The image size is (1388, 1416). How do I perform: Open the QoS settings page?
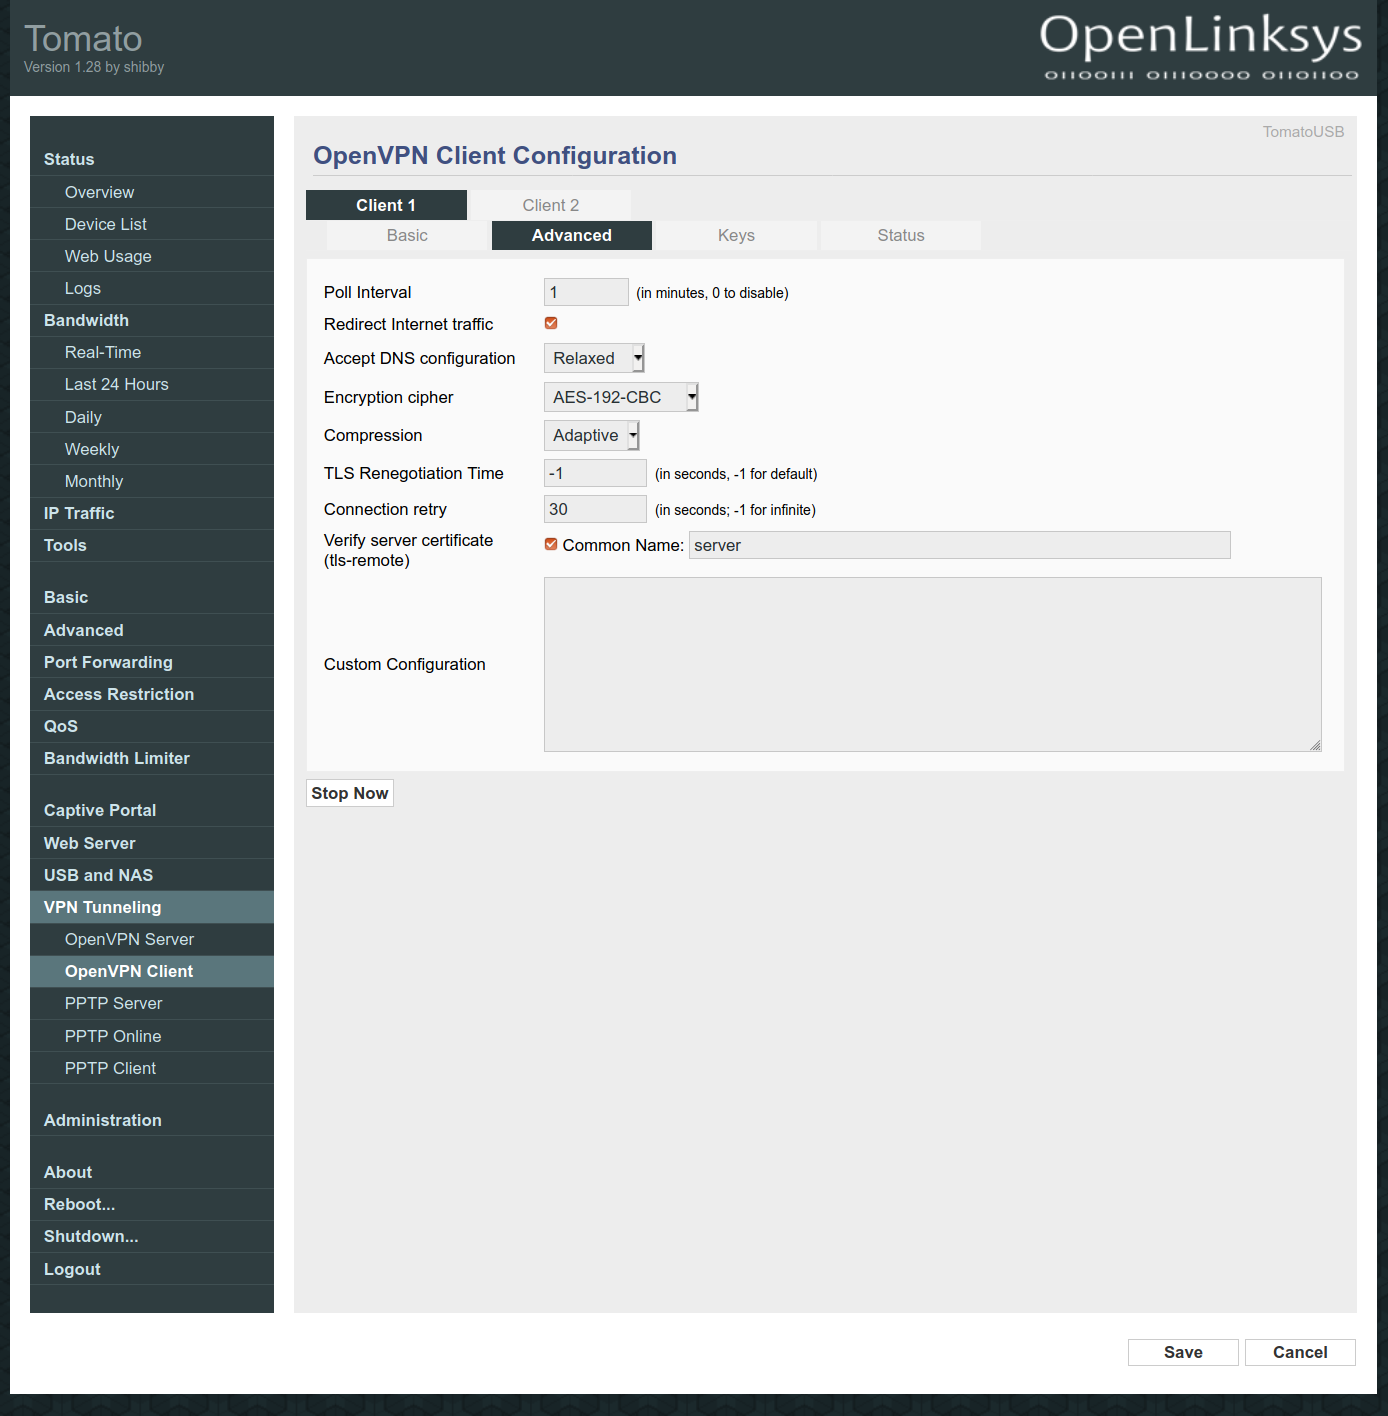(60, 726)
